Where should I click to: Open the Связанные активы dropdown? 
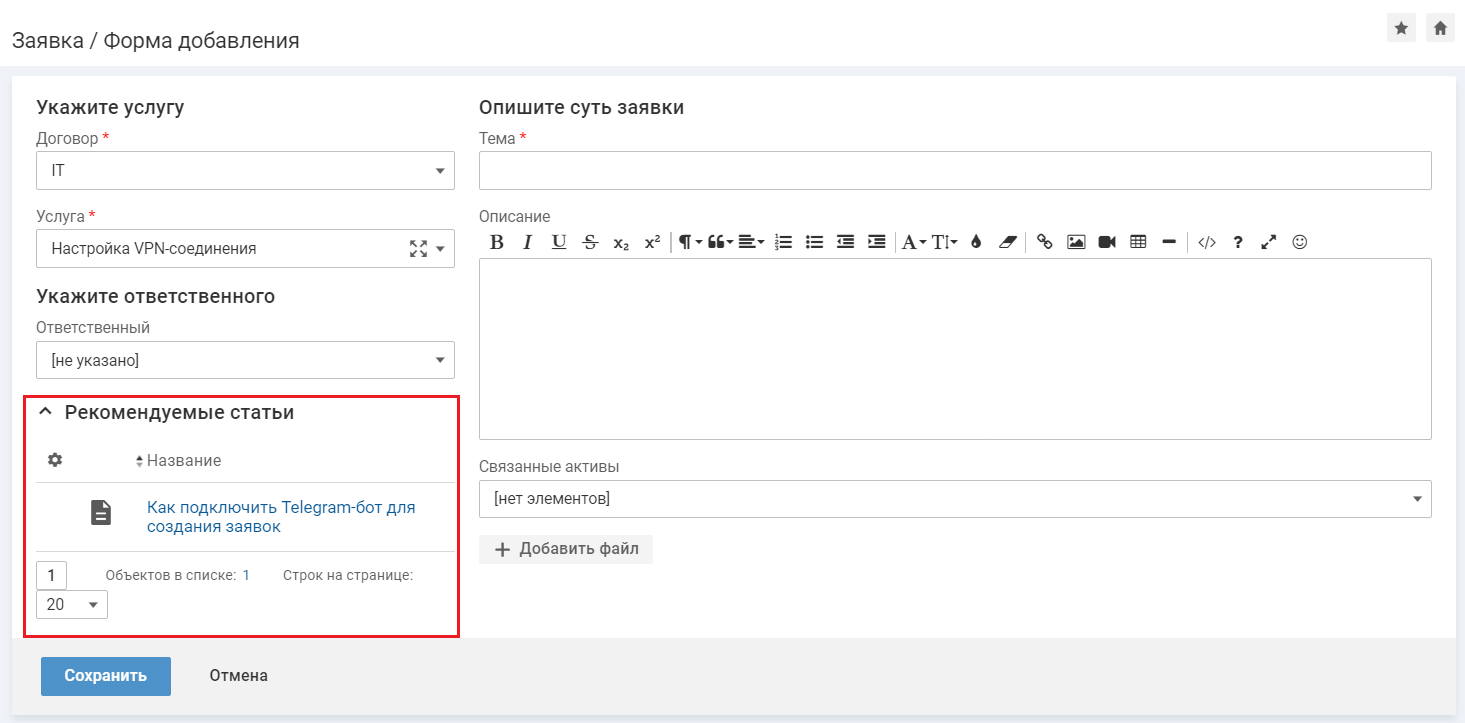point(955,498)
